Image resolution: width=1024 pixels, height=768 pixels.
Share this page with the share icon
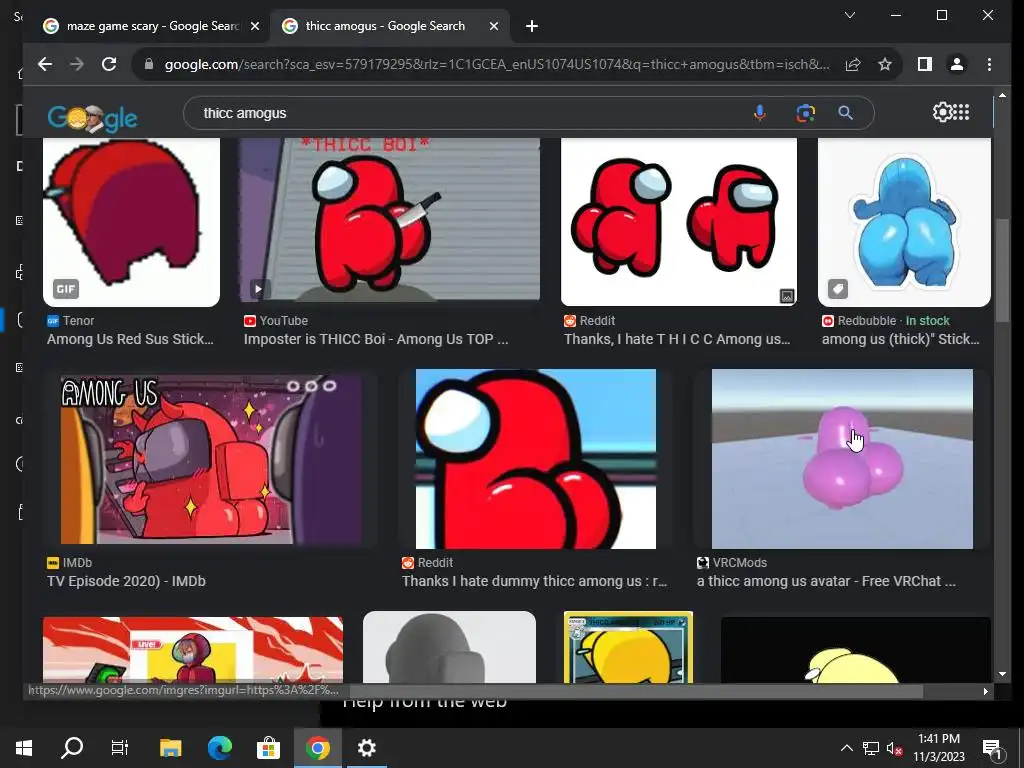[x=853, y=64]
